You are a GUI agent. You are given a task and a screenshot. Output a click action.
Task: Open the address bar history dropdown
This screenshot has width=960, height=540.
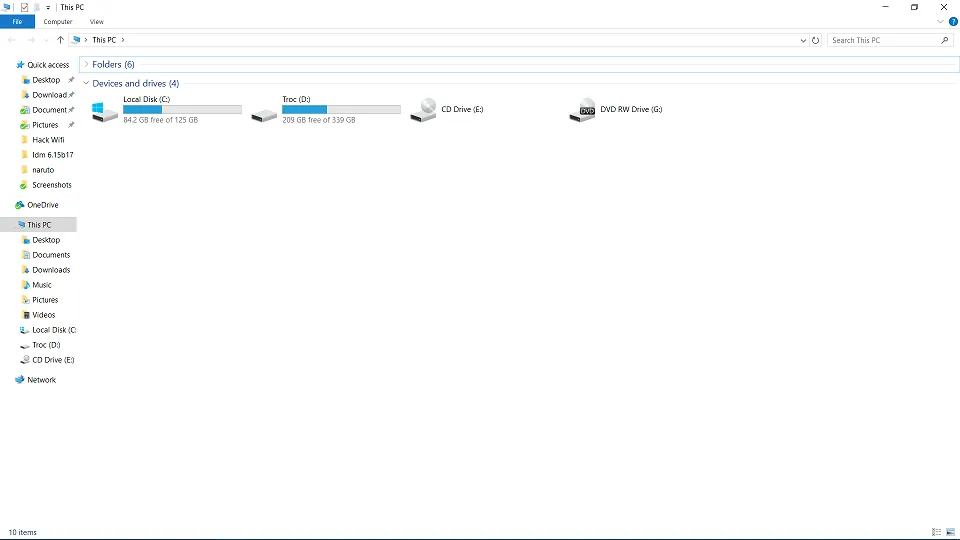(804, 40)
